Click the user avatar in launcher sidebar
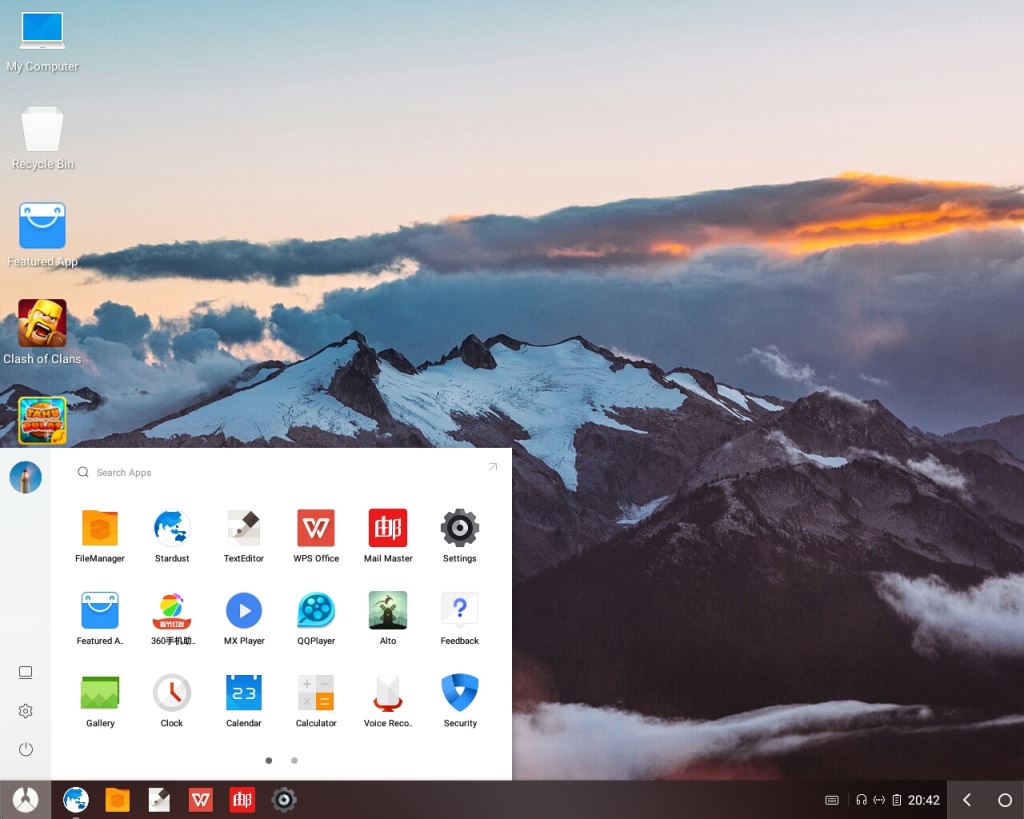The height and width of the screenshot is (819, 1024). point(25,477)
